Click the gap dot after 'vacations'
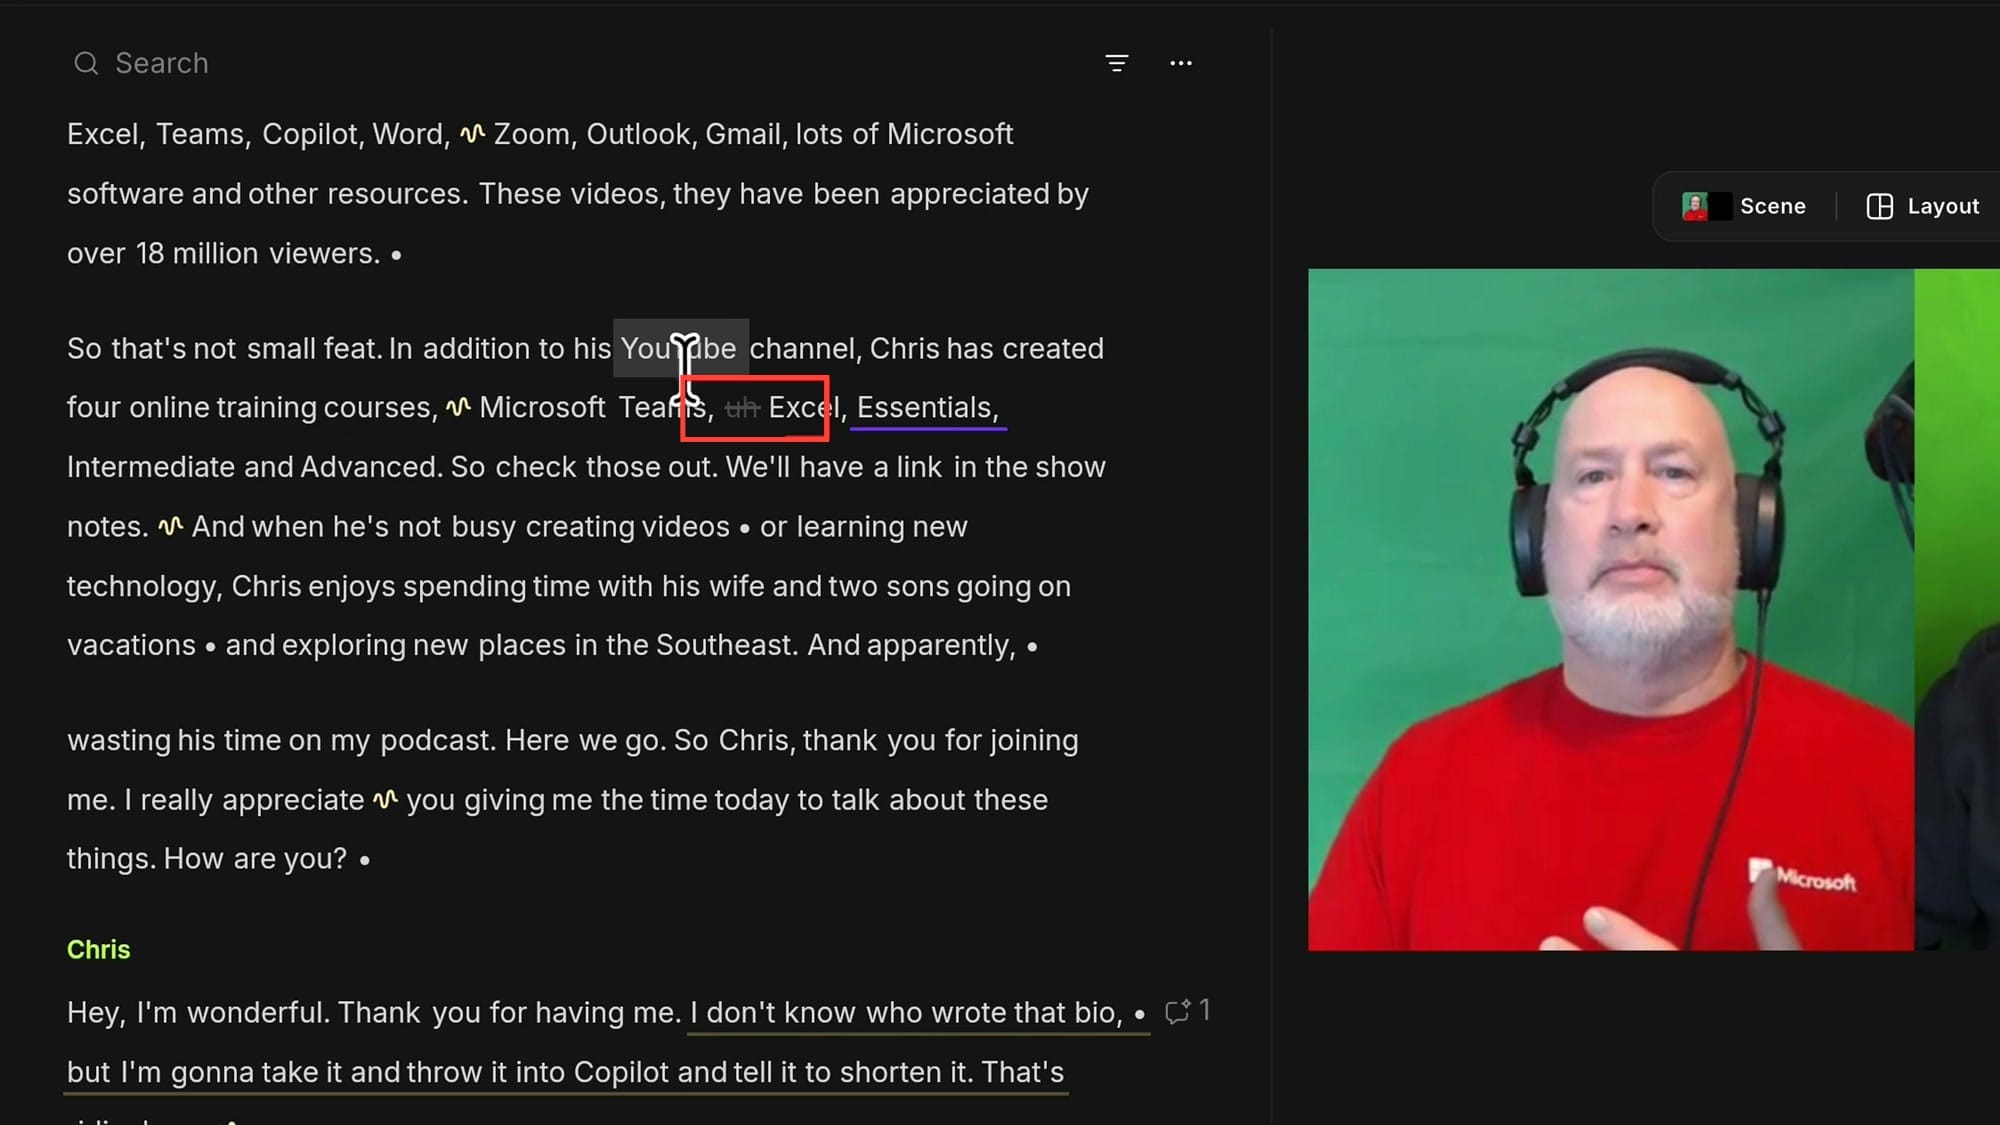2000x1125 pixels. [211, 647]
